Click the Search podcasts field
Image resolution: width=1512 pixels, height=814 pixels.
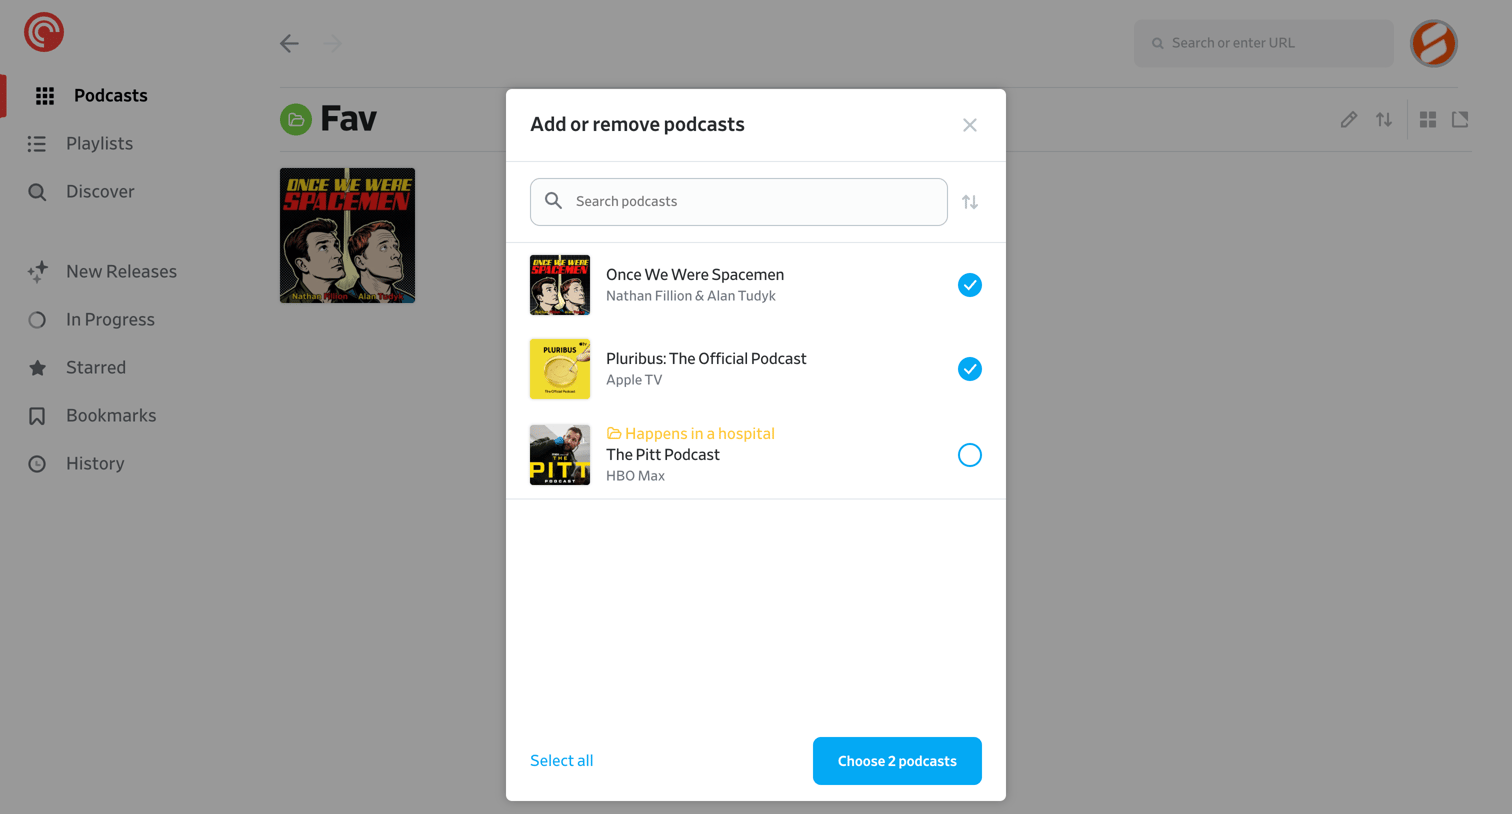tap(739, 202)
